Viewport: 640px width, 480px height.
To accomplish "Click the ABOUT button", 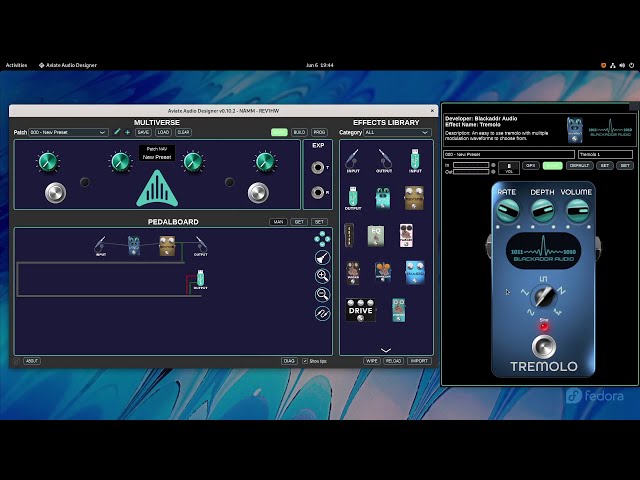I will coord(31,361).
